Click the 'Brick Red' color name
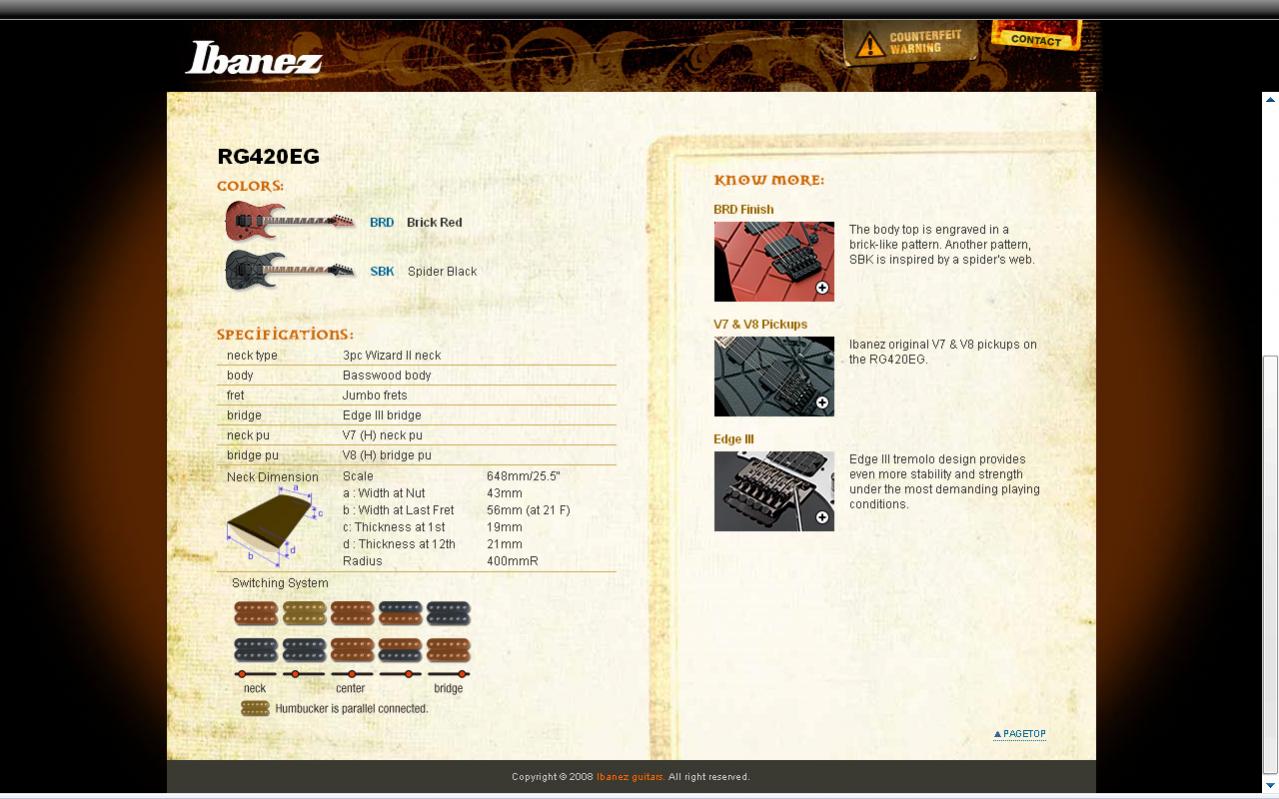Viewport: 1279px width, 799px height. [x=434, y=223]
